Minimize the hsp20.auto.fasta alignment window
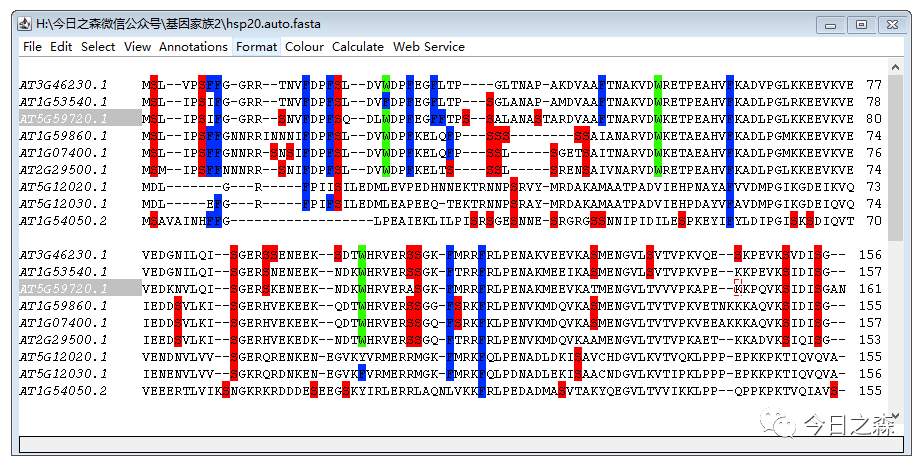Image resolution: width=924 pixels, height=465 pixels. click(831, 24)
